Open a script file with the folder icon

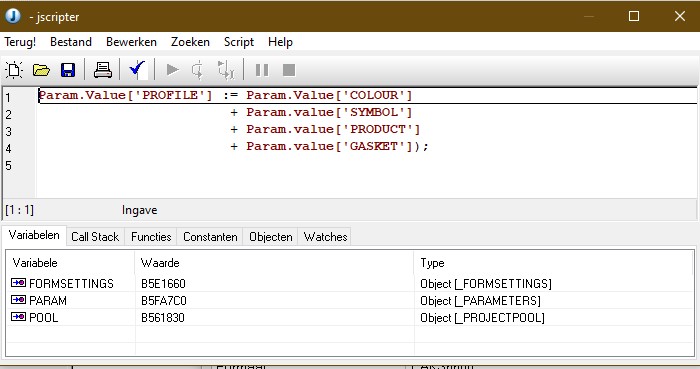pos(41,70)
